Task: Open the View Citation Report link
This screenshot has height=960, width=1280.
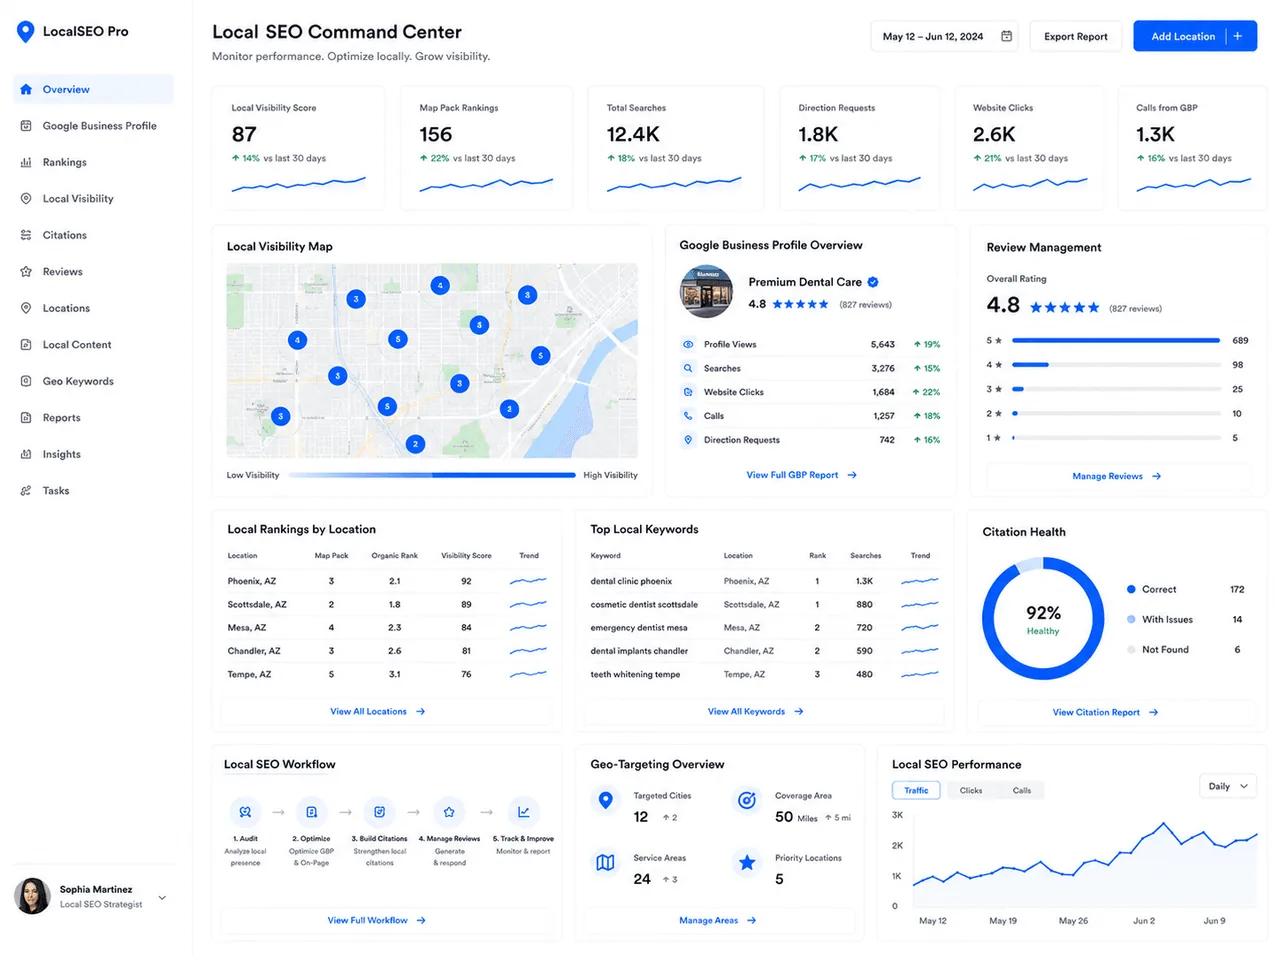Action: coord(1105,713)
